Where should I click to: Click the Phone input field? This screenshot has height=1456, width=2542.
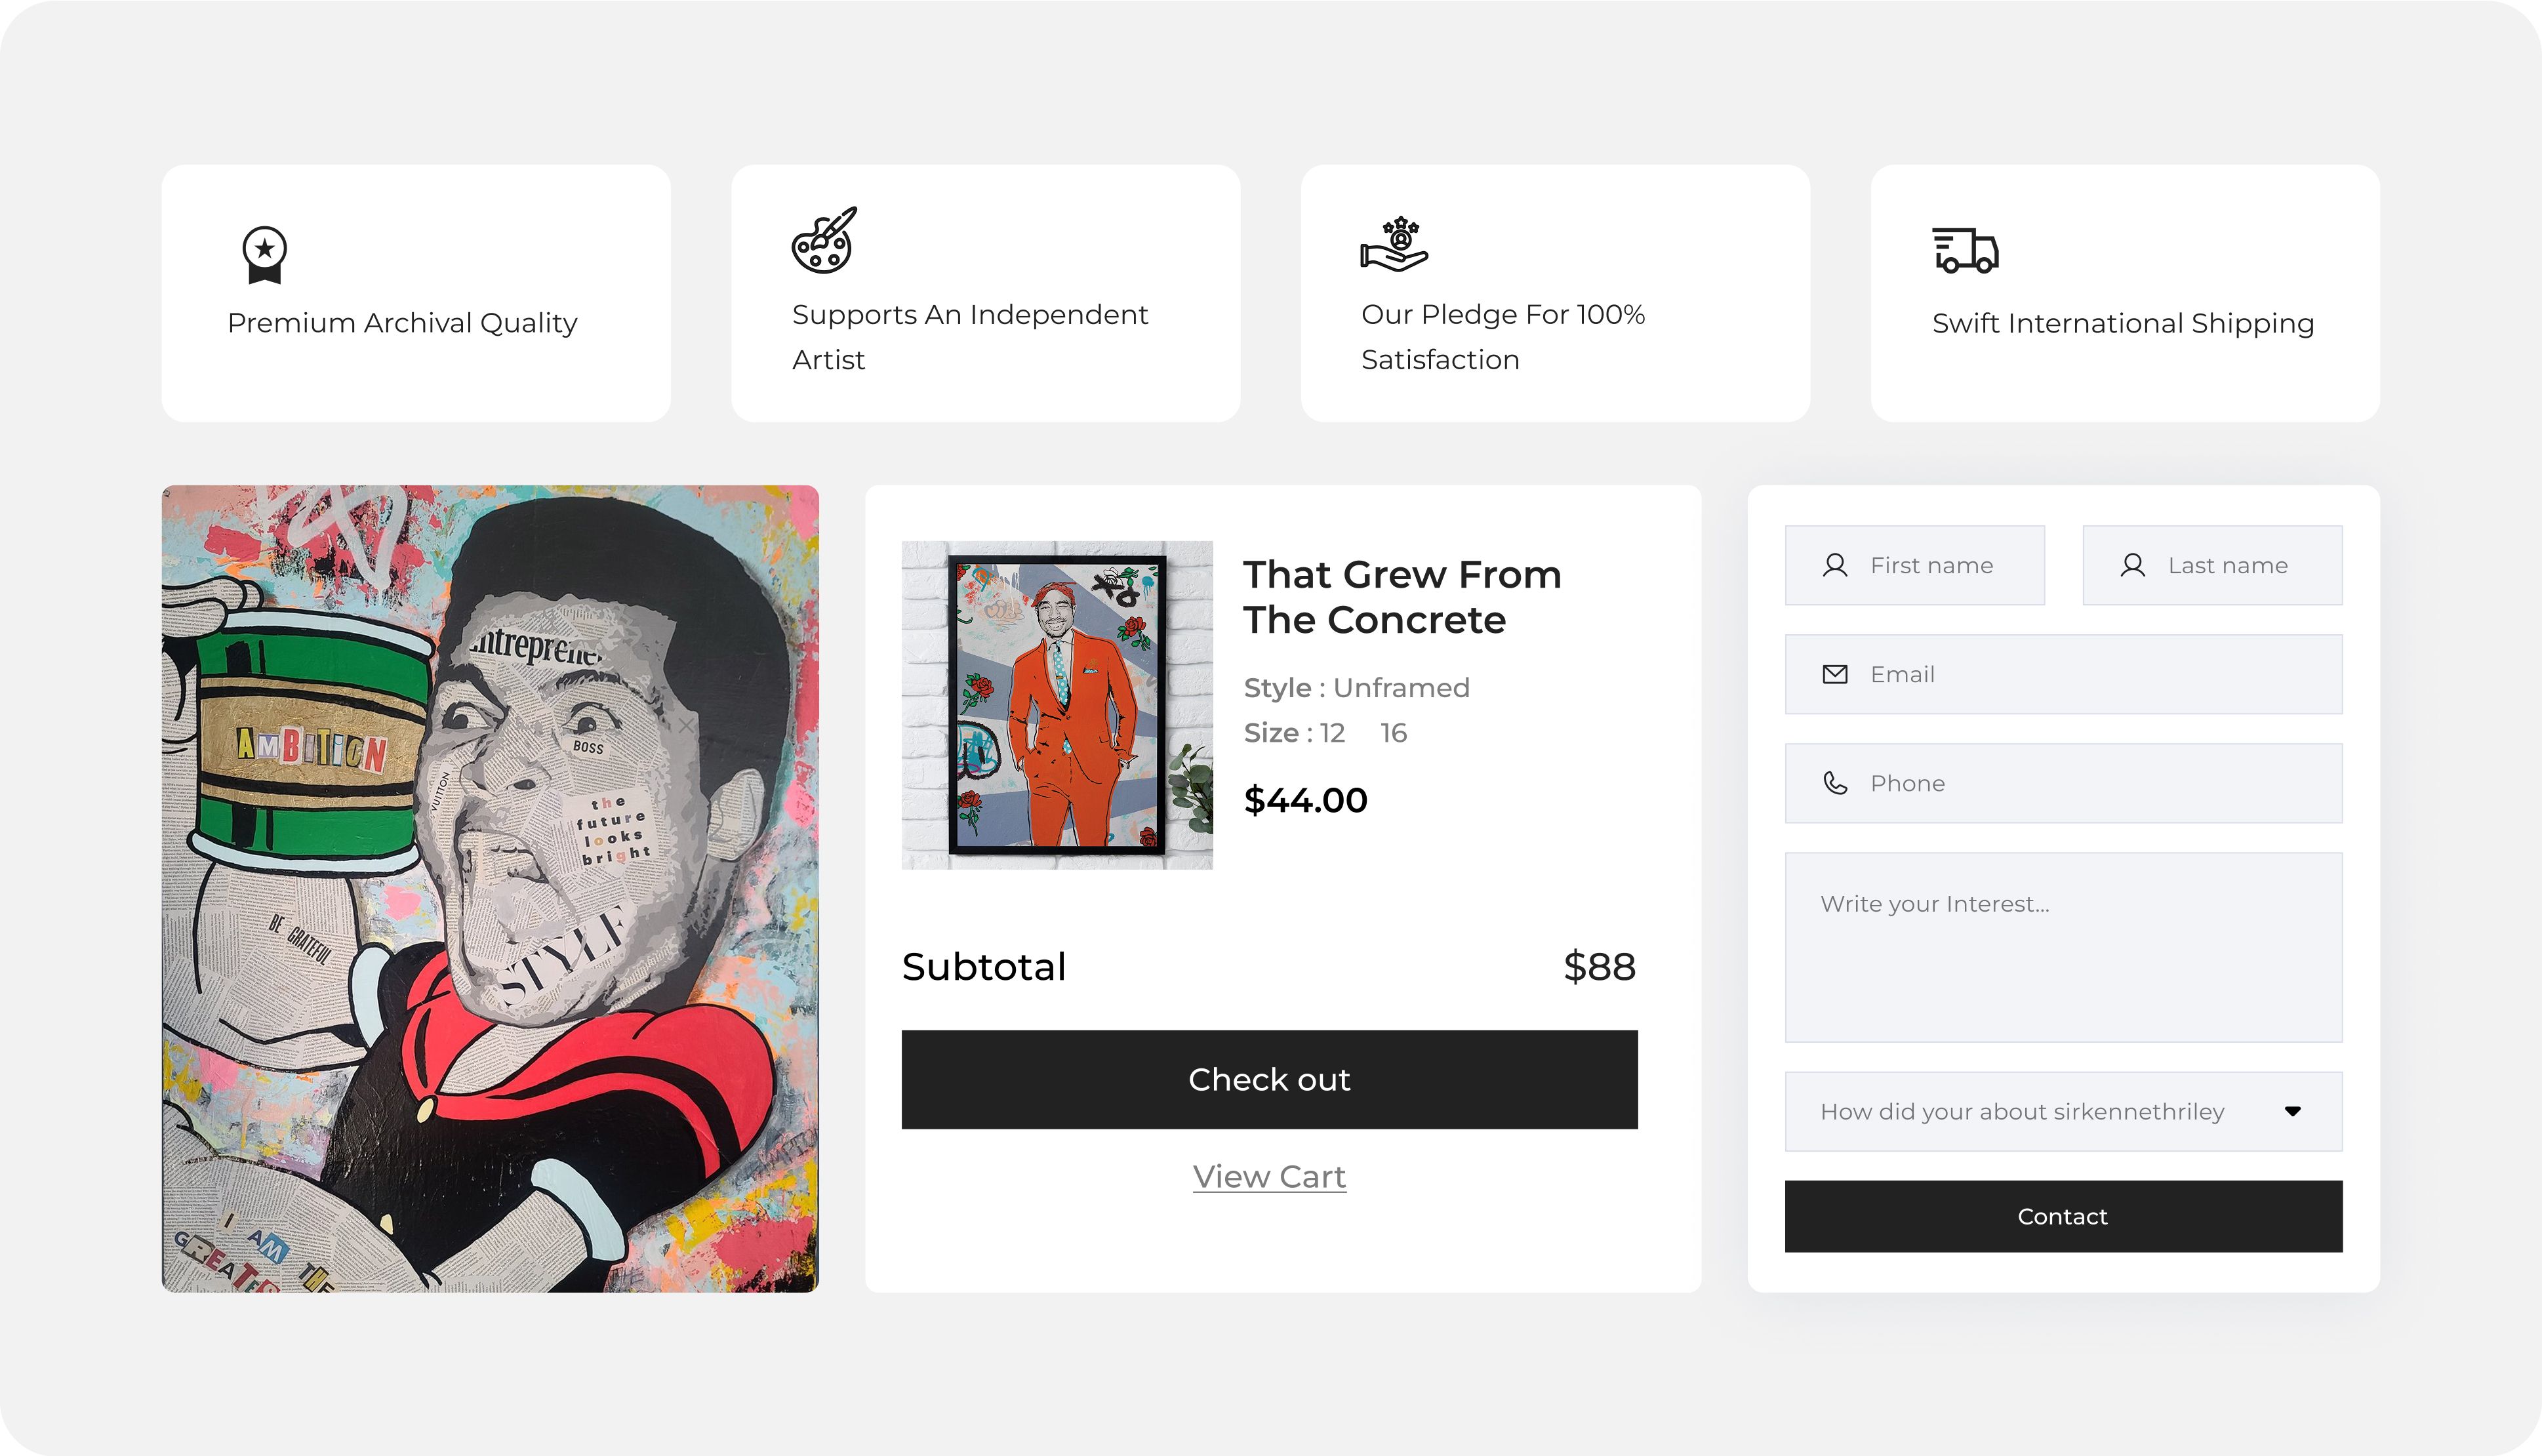pos(2090,783)
